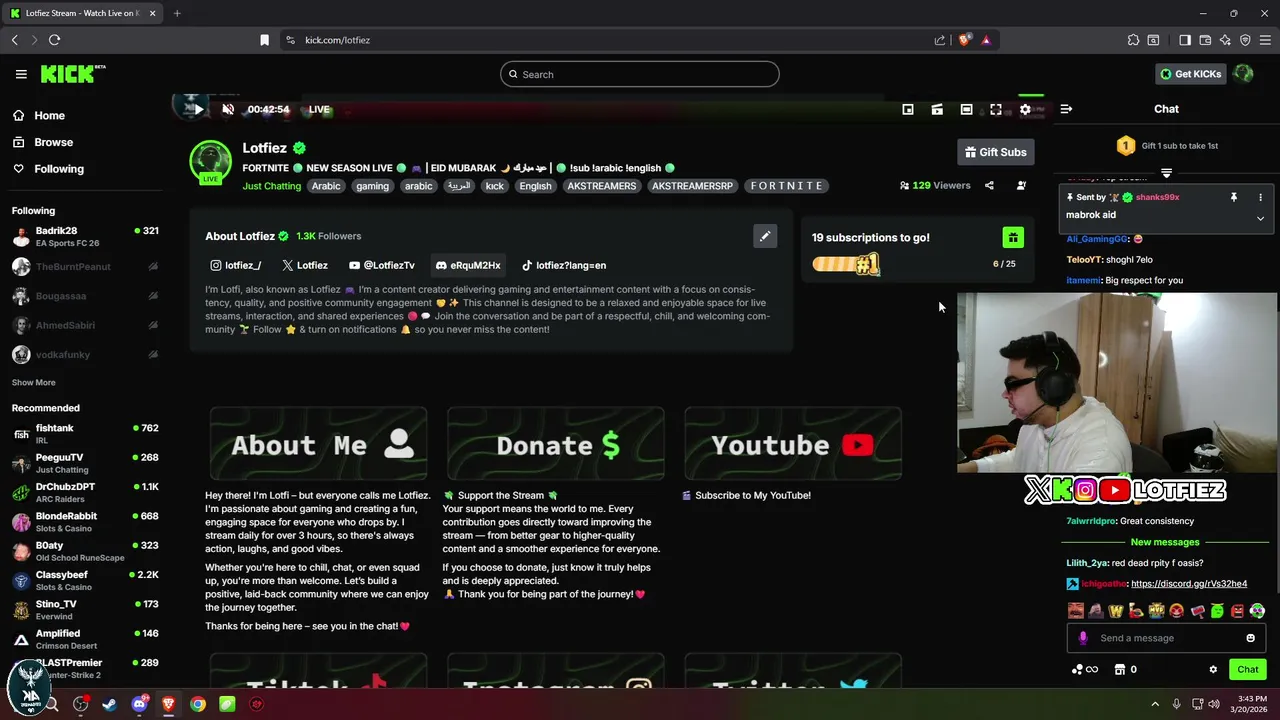Click the Get KICKs button
1280x720 pixels.
[x=1190, y=74]
